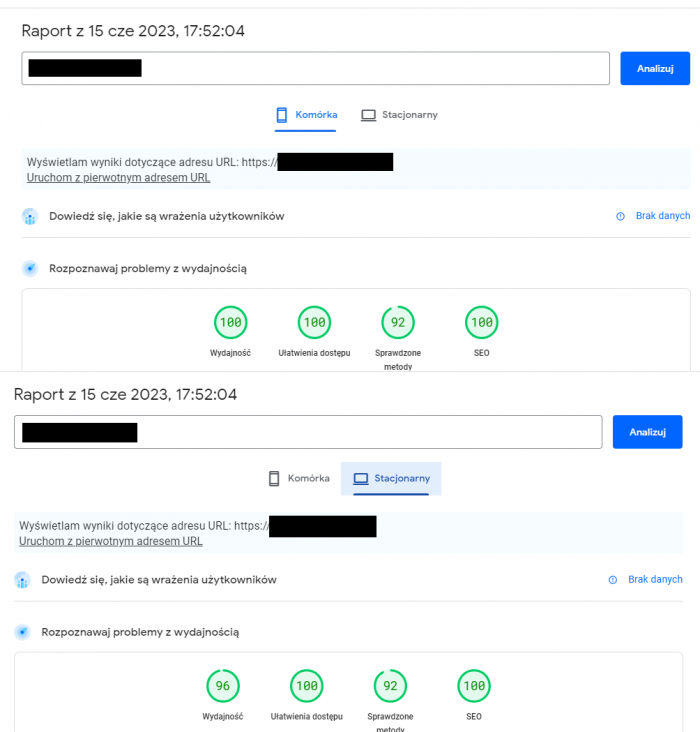Click the performance diagnostics icon in mobile report
The width and height of the screenshot is (700, 732).
[30, 269]
